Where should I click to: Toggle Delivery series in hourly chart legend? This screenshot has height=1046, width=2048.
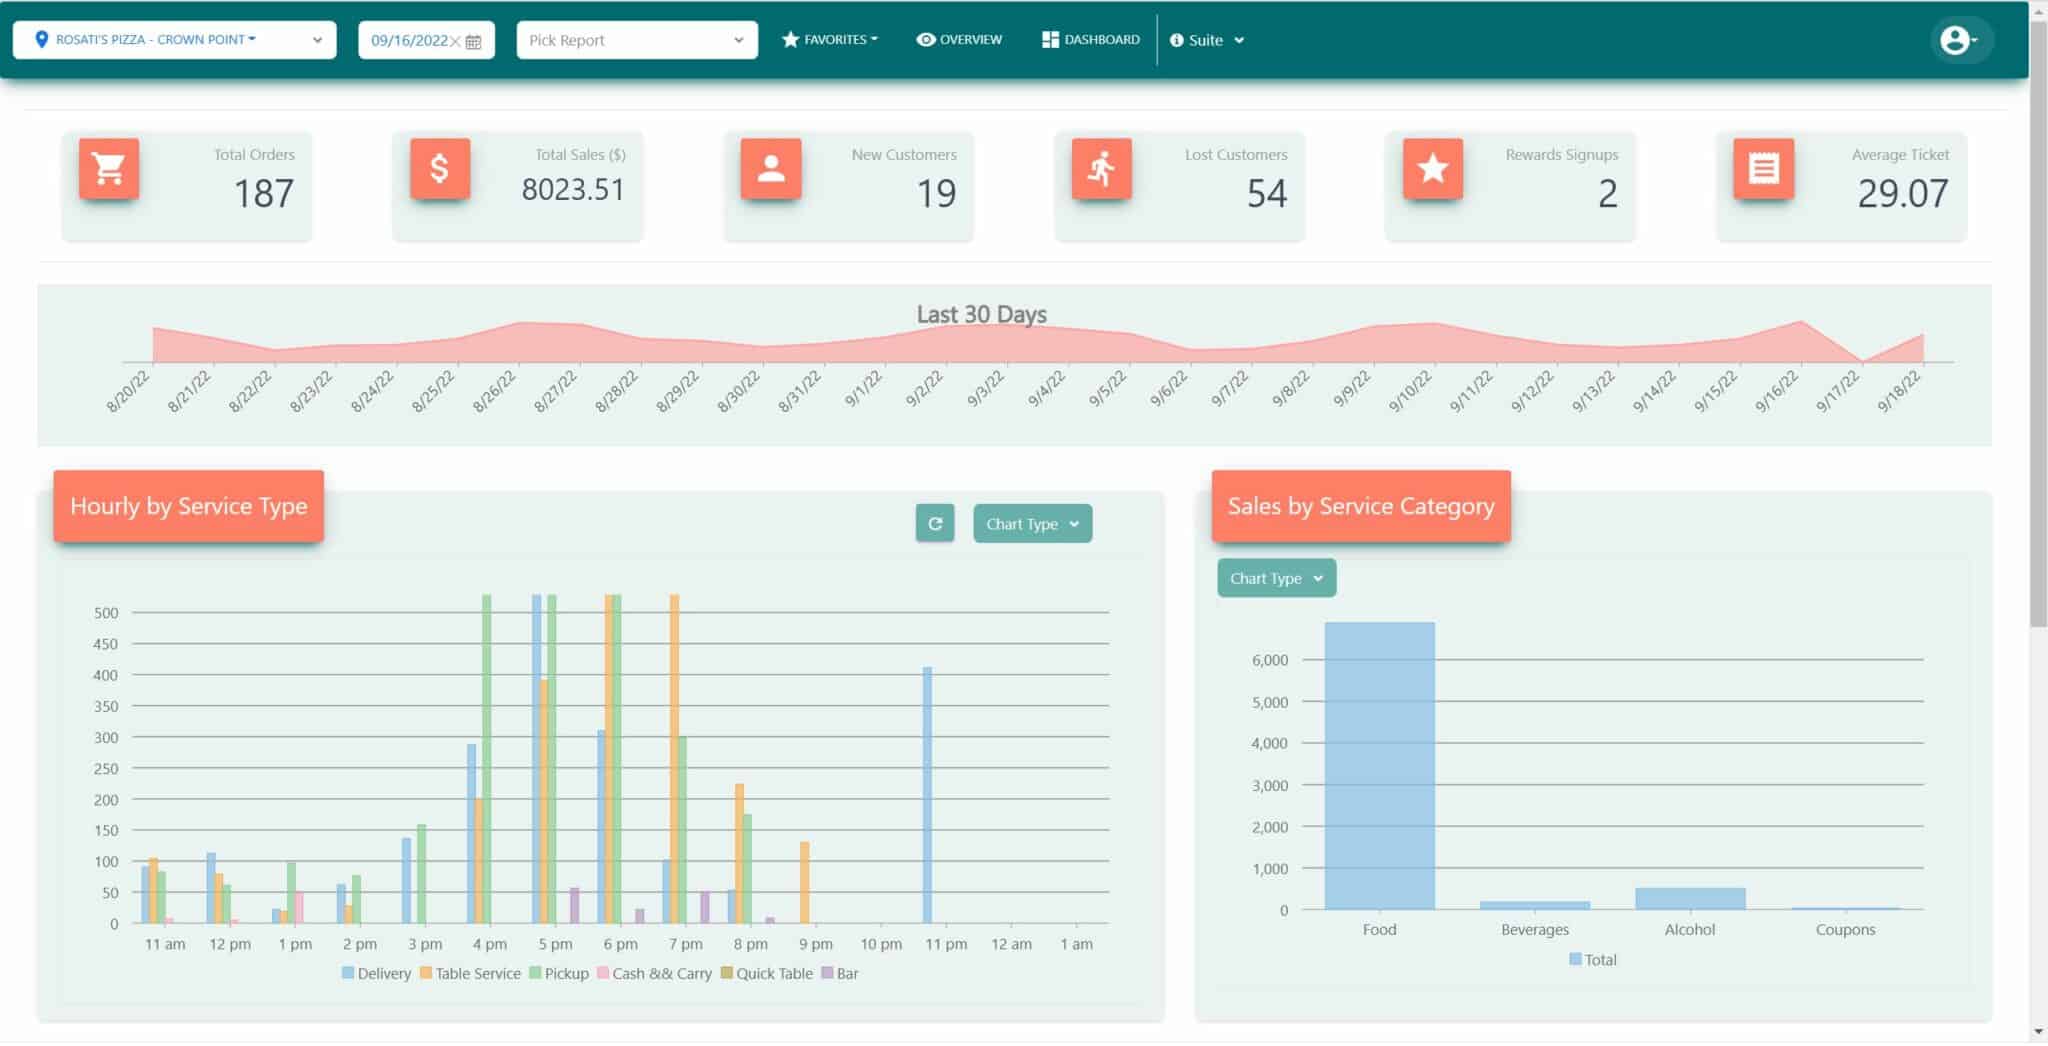pos(376,974)
